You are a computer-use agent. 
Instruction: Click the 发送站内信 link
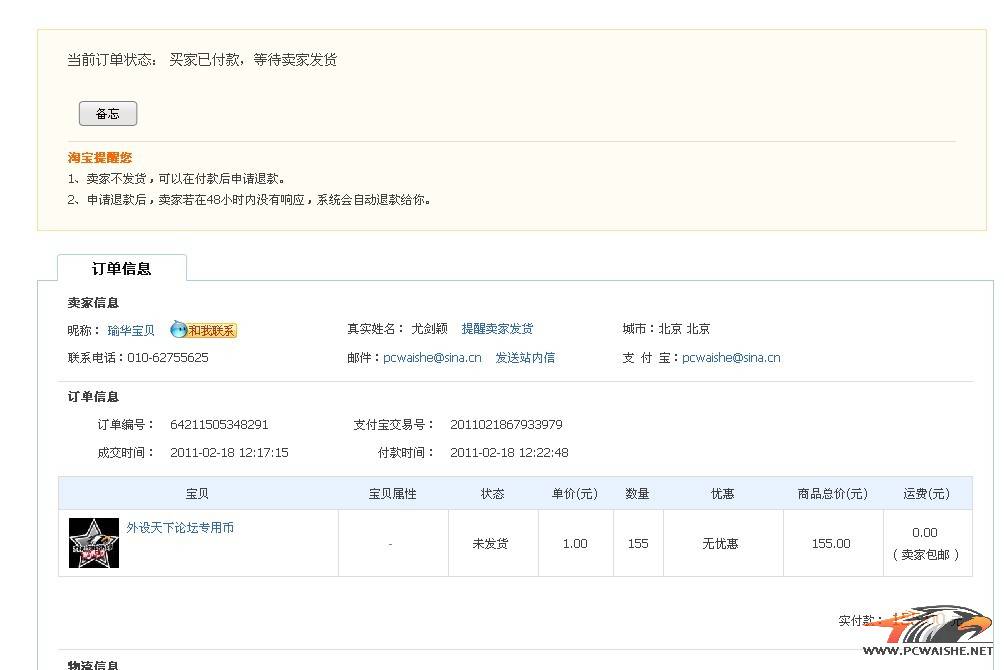click(525, 357)
